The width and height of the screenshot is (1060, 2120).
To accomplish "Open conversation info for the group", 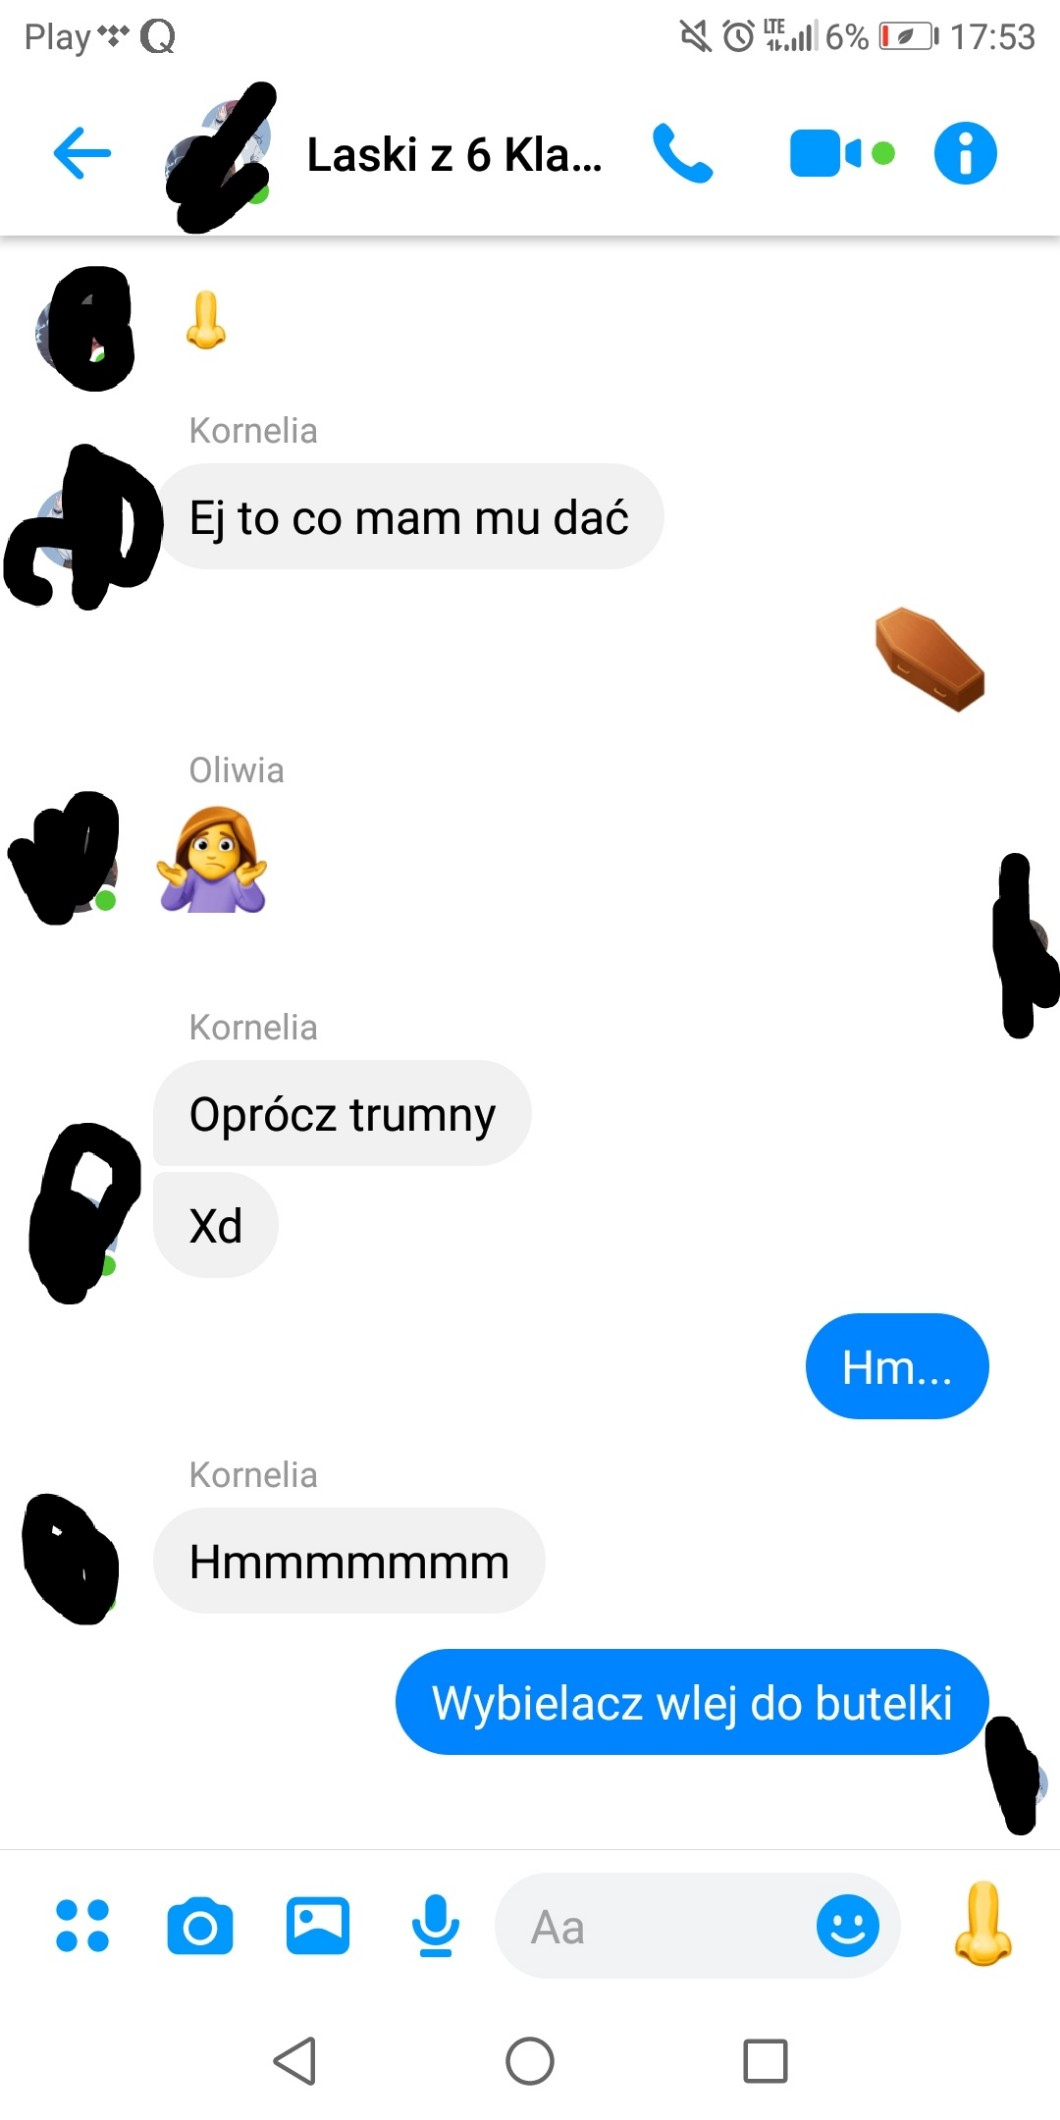I will point(965,154).
